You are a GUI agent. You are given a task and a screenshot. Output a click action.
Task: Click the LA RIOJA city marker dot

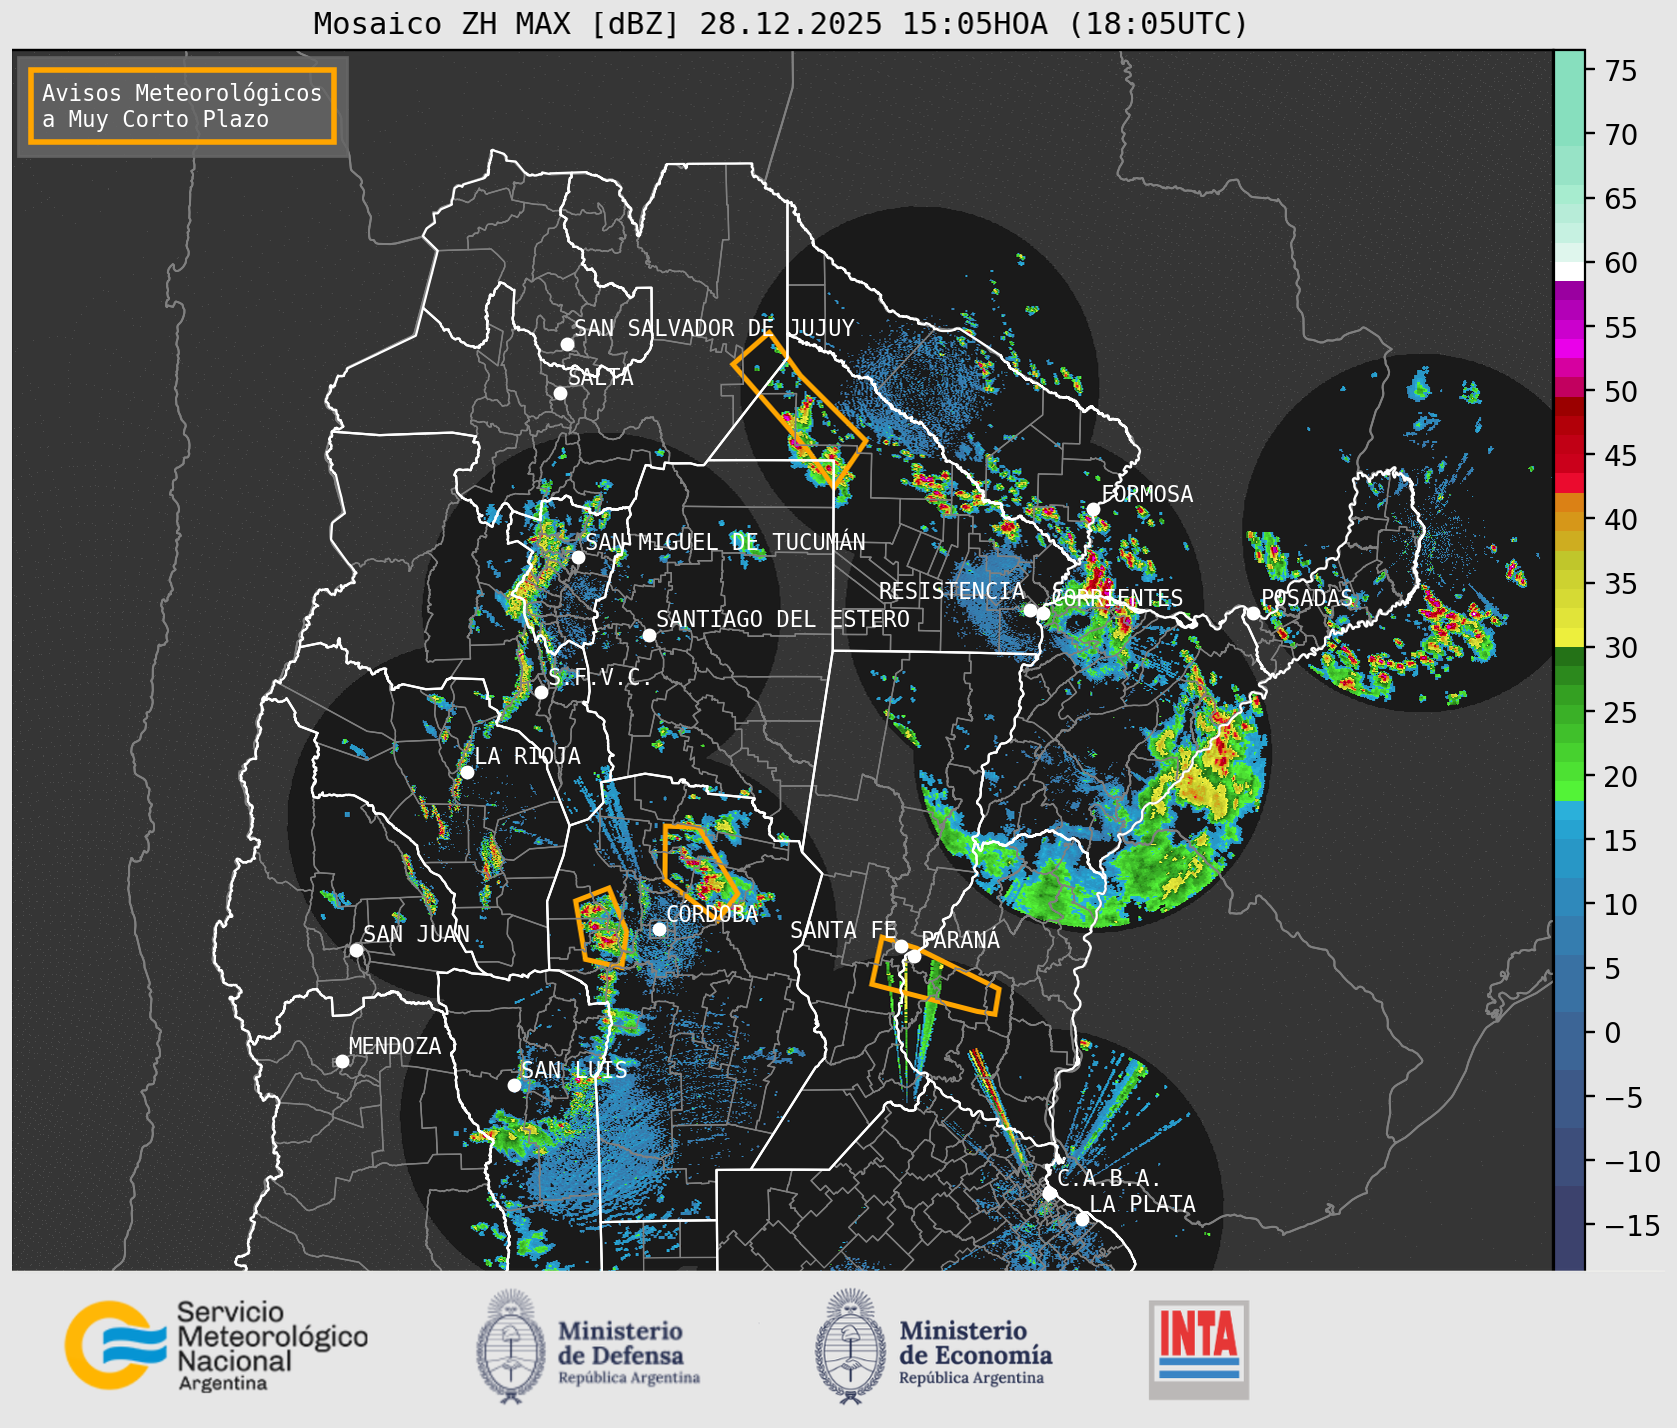[467, 772]
